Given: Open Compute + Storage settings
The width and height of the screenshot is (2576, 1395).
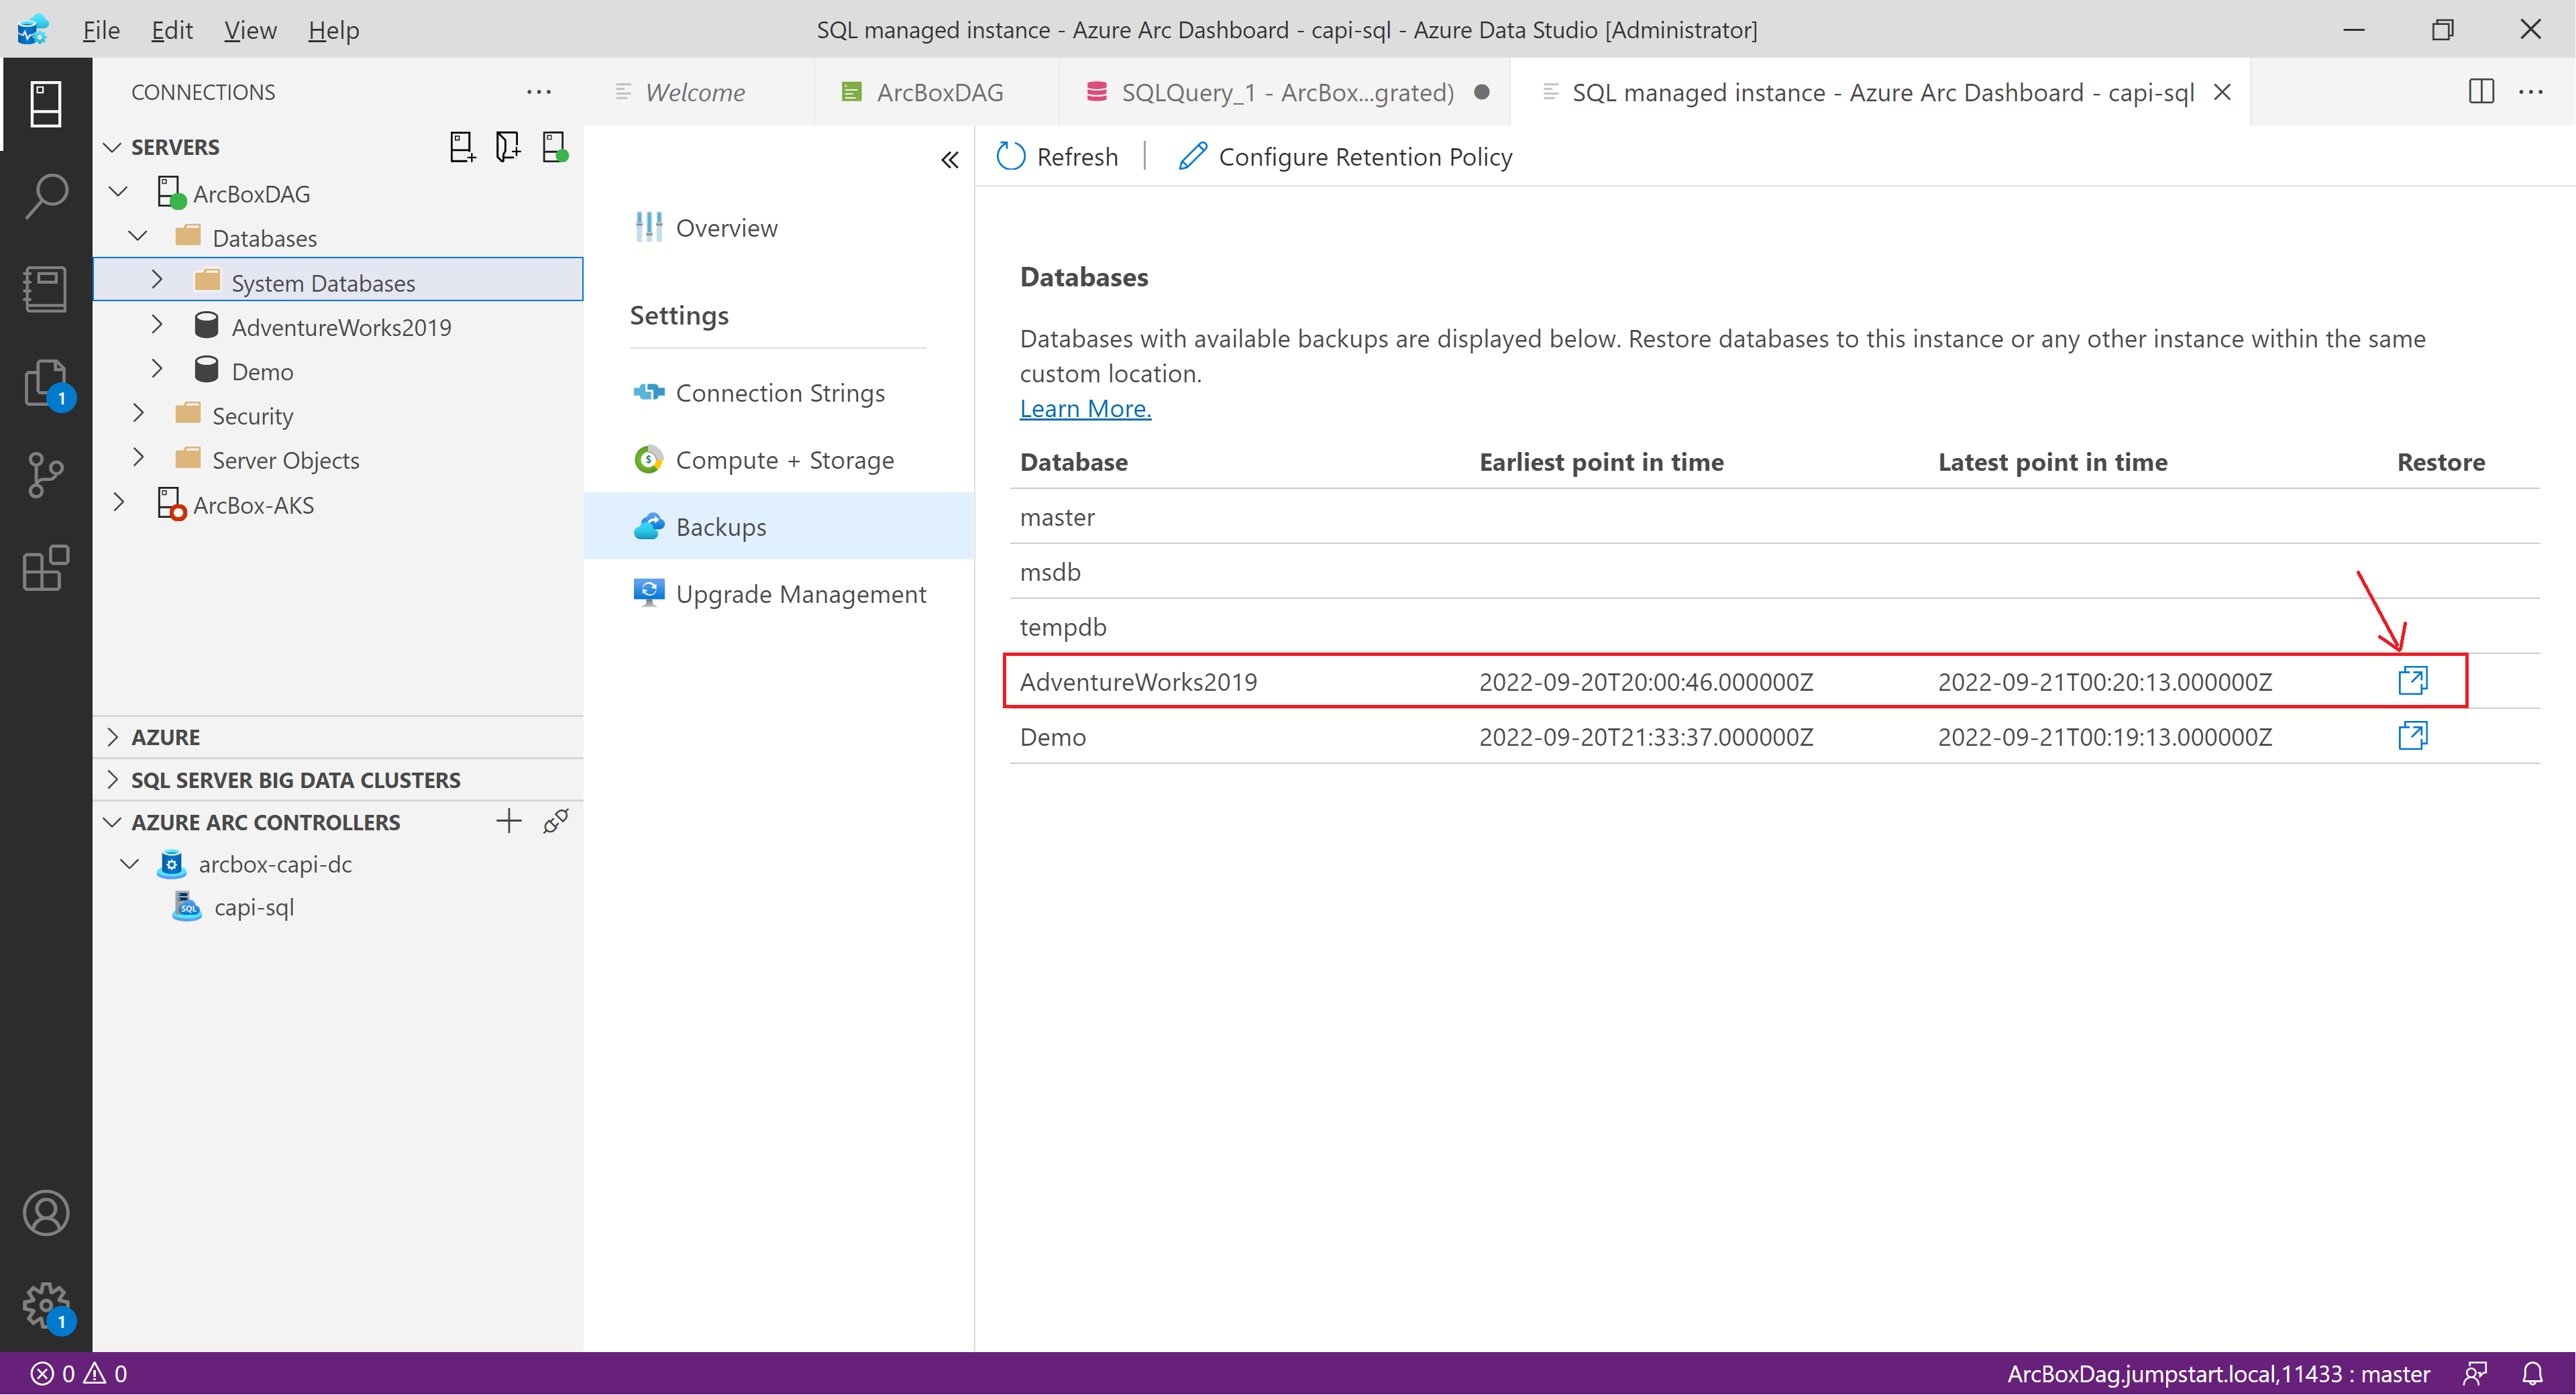Looking at the screenshot, I should point(779,460).
